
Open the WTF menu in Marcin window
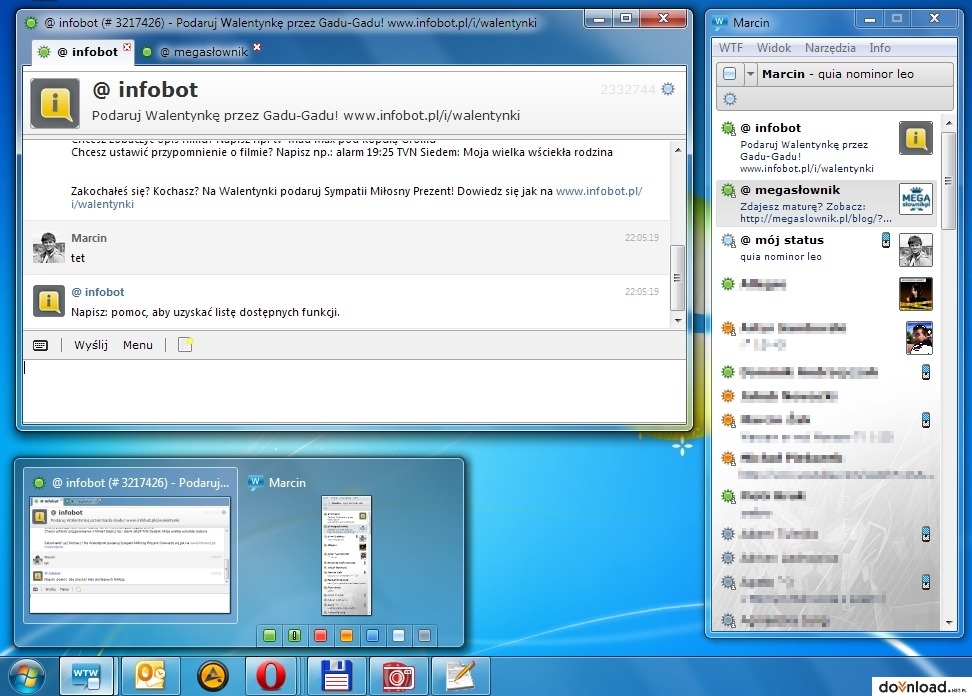coord(730,48)
